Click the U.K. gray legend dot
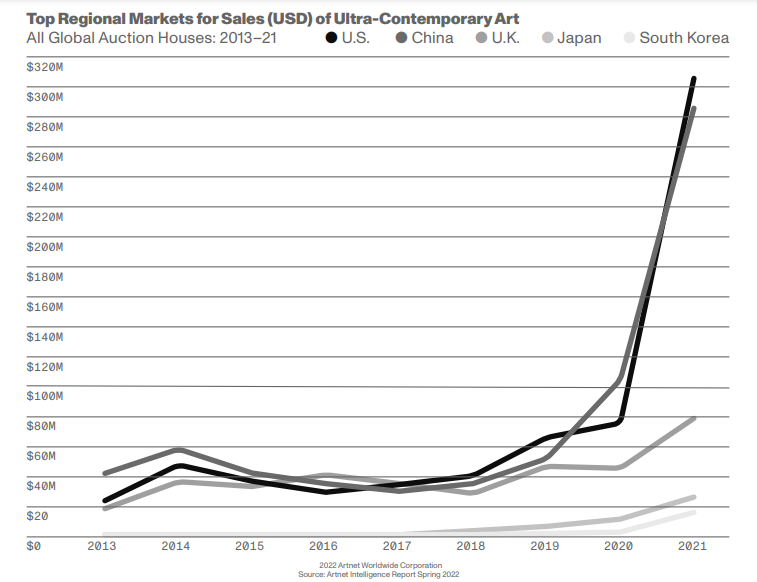 point(481,38)
